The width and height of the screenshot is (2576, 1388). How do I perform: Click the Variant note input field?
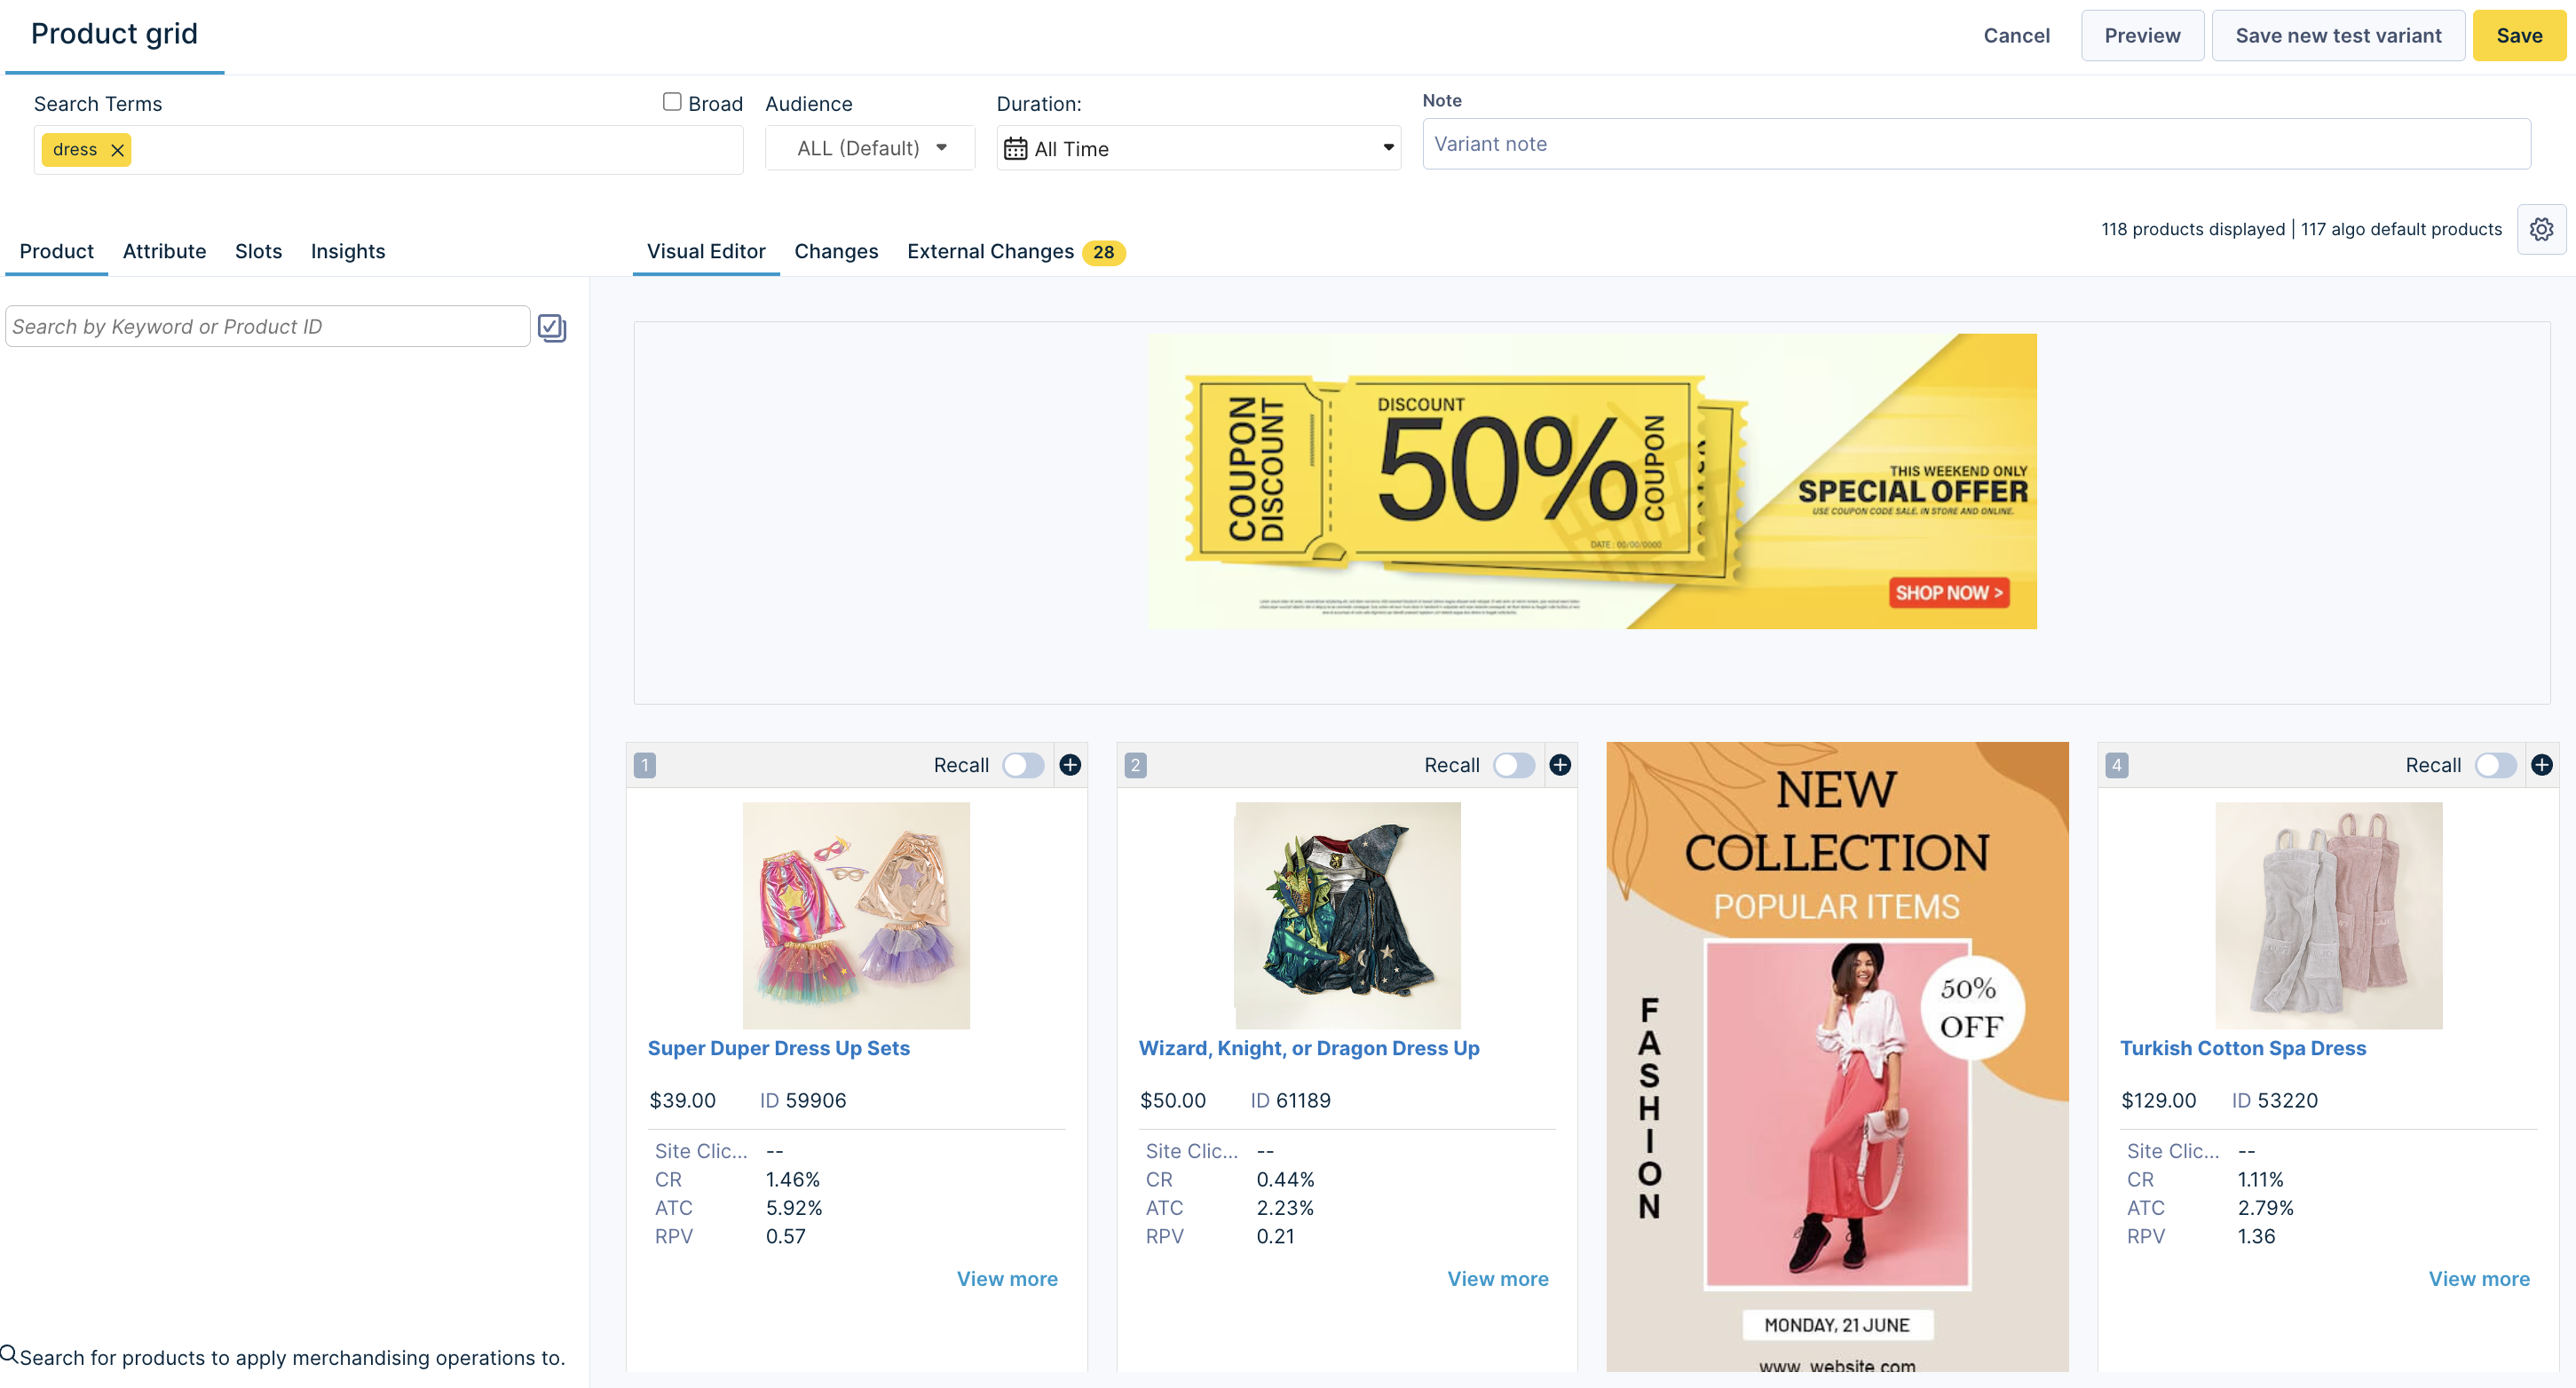click(x=1976, y=144)
